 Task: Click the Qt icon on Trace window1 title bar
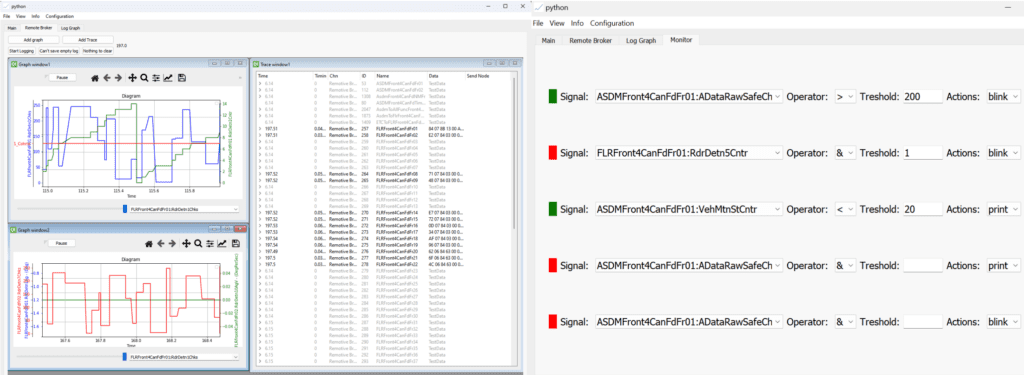pos(256,64)
